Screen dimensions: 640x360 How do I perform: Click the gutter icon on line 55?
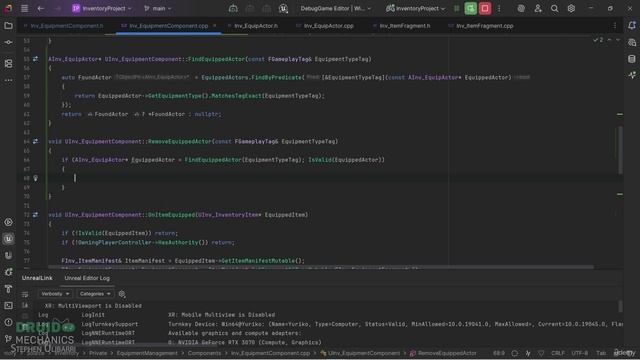click(36, 59)
